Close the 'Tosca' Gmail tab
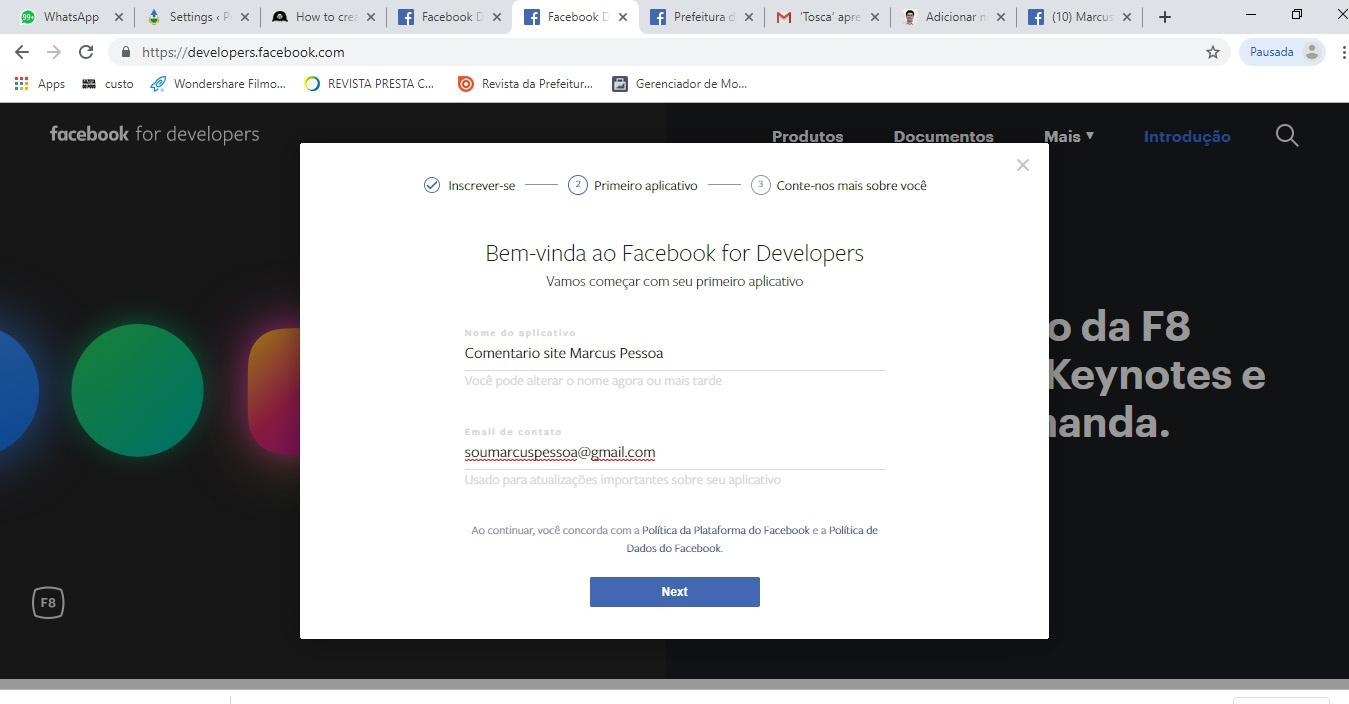The width and height of the screenshot is (1349, 704). [x=875, y=17]
